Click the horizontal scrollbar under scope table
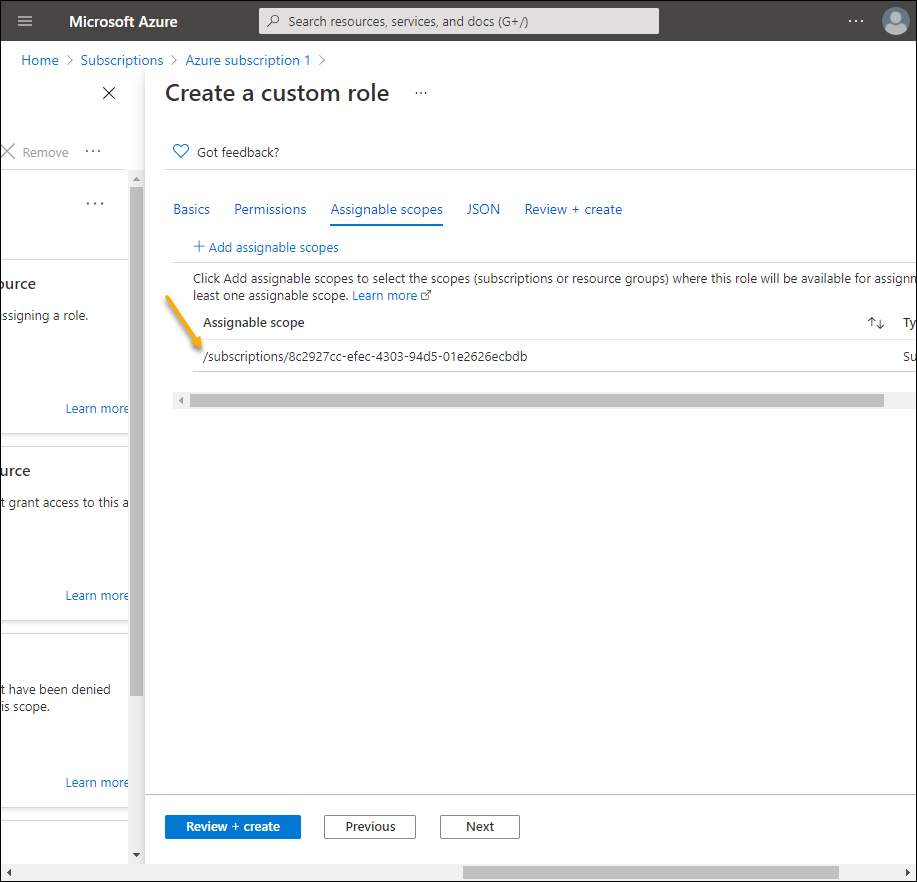 coord(536,400)
